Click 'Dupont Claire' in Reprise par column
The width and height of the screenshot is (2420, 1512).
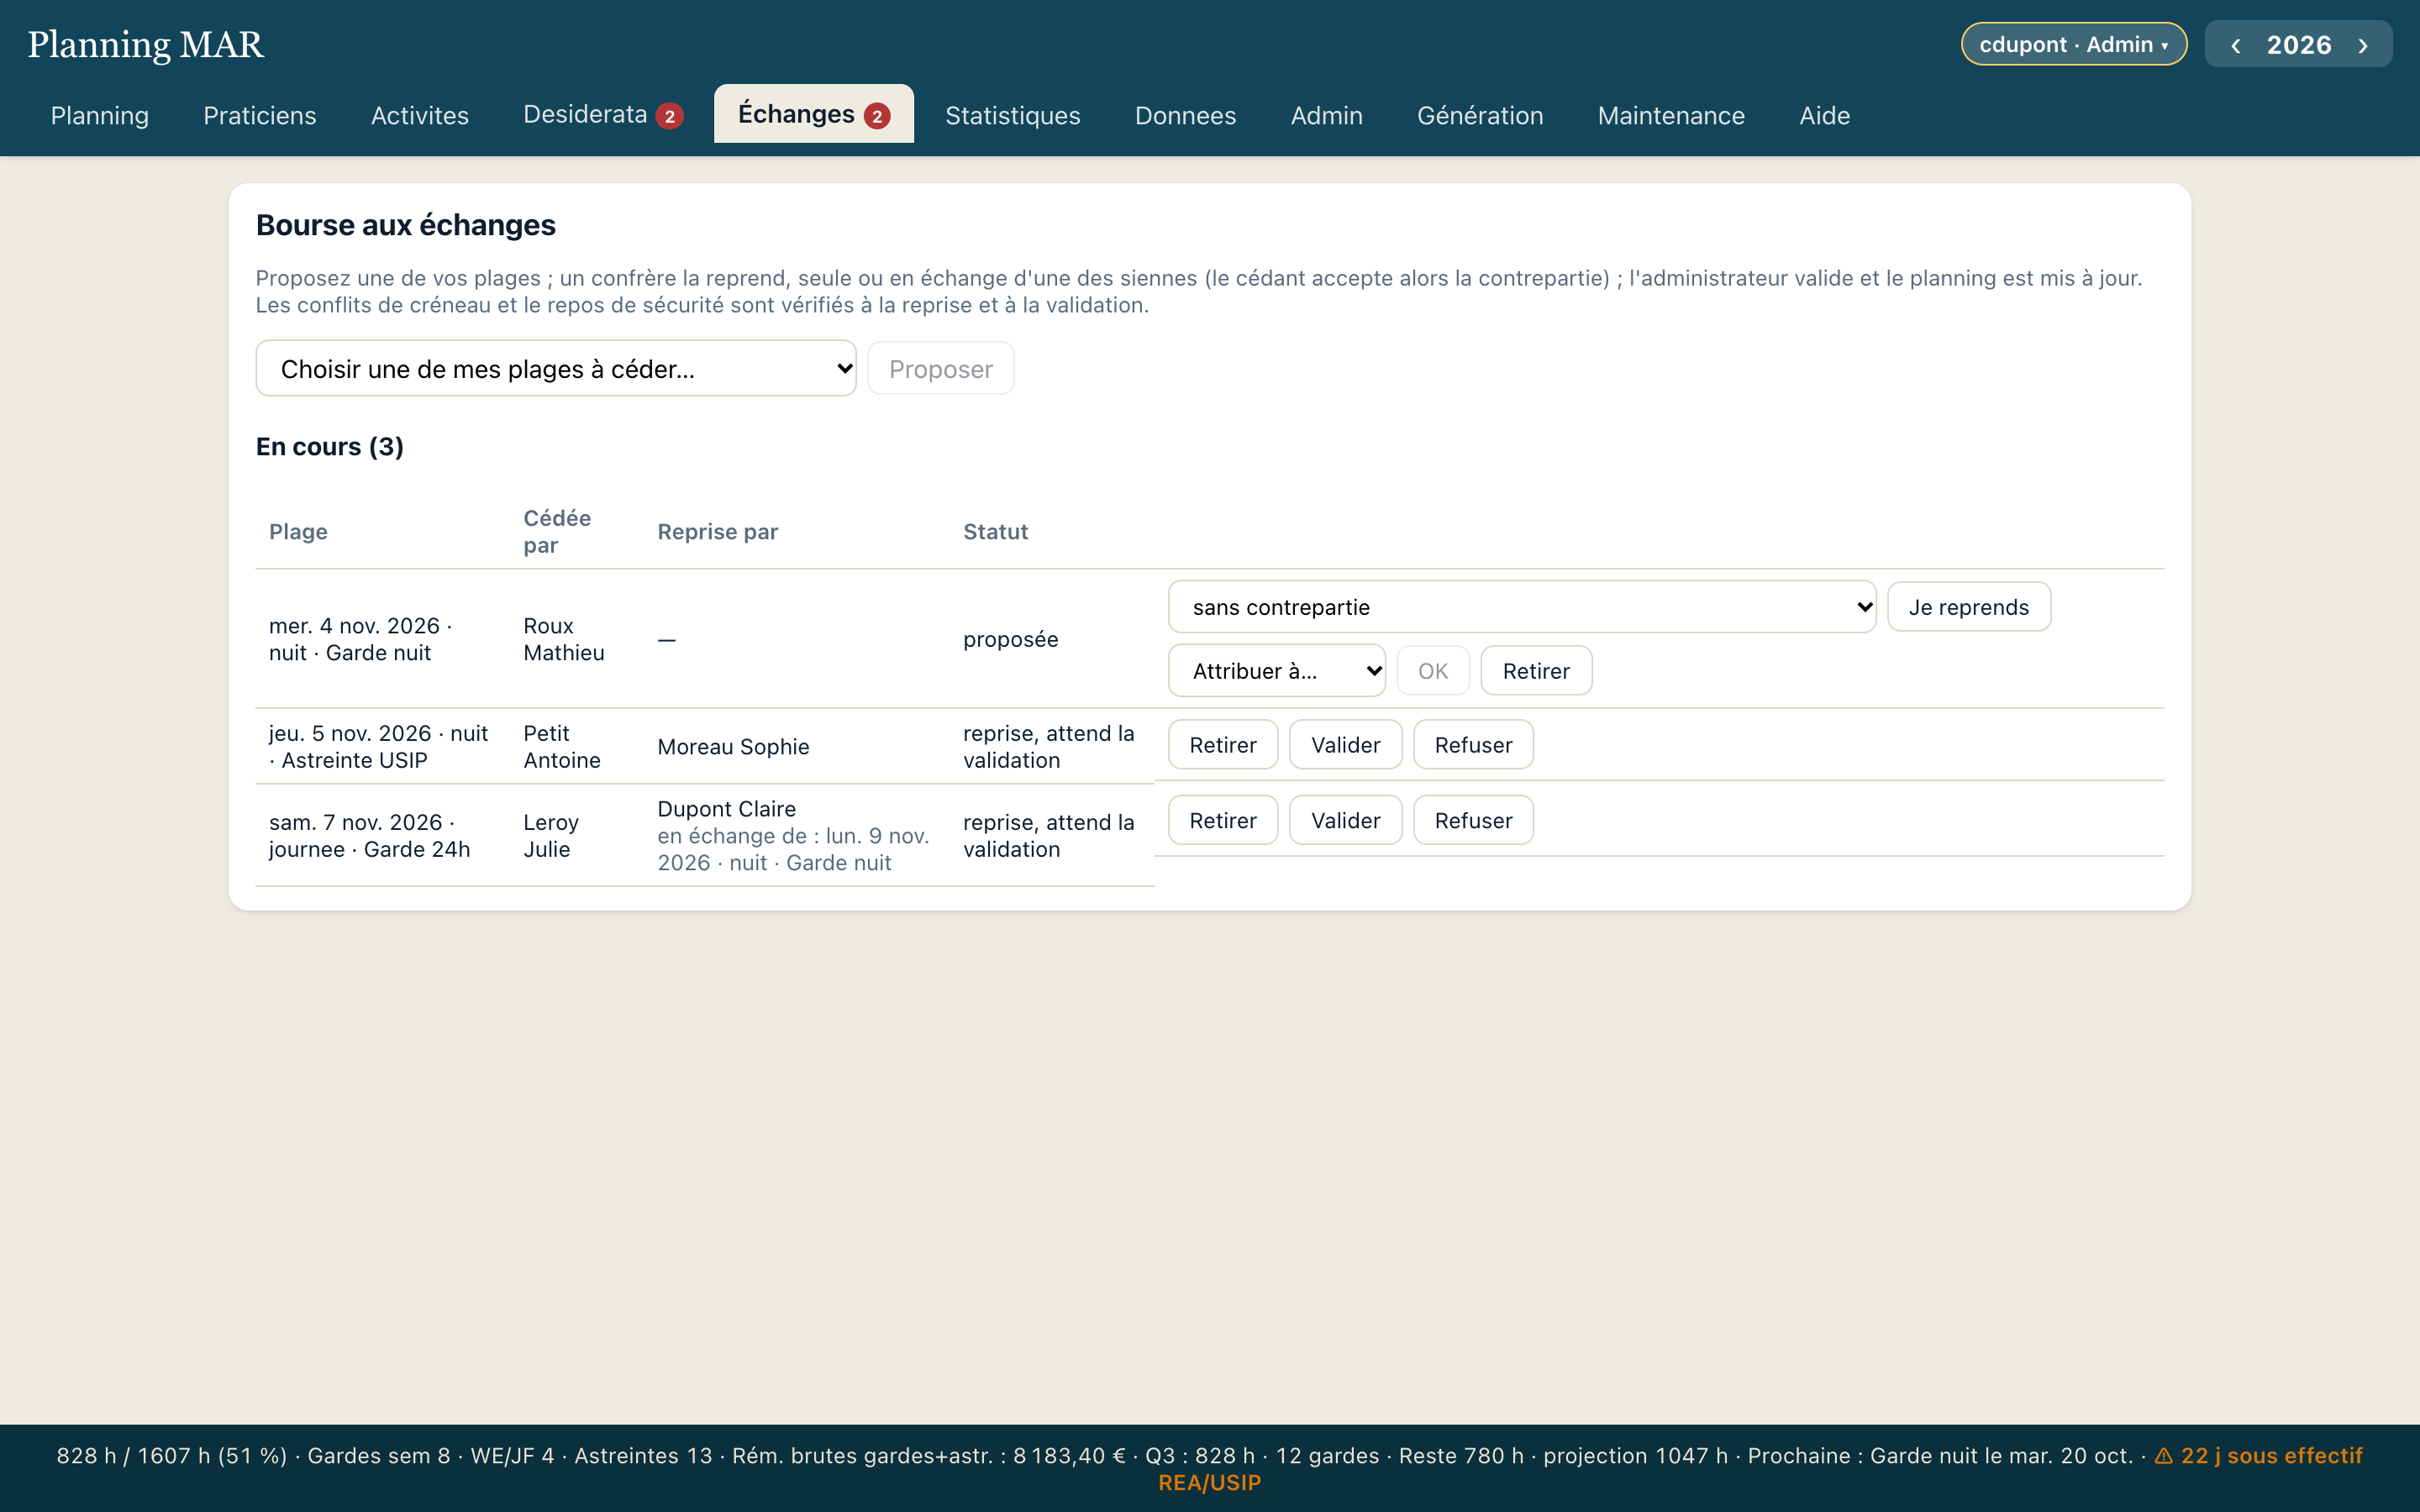pyautogui.click(x=727, y=808)
